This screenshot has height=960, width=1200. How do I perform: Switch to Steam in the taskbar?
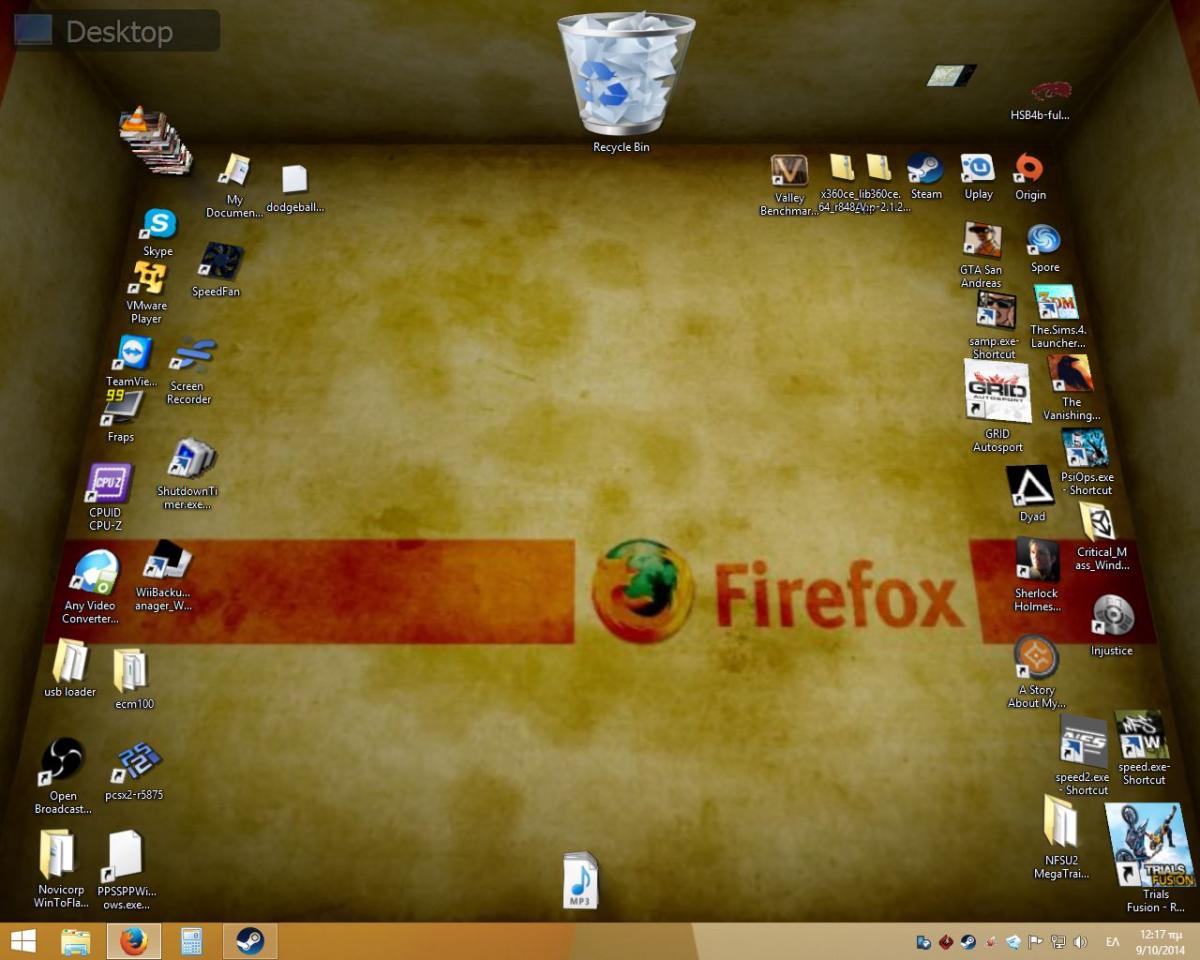tap(249, 941)
